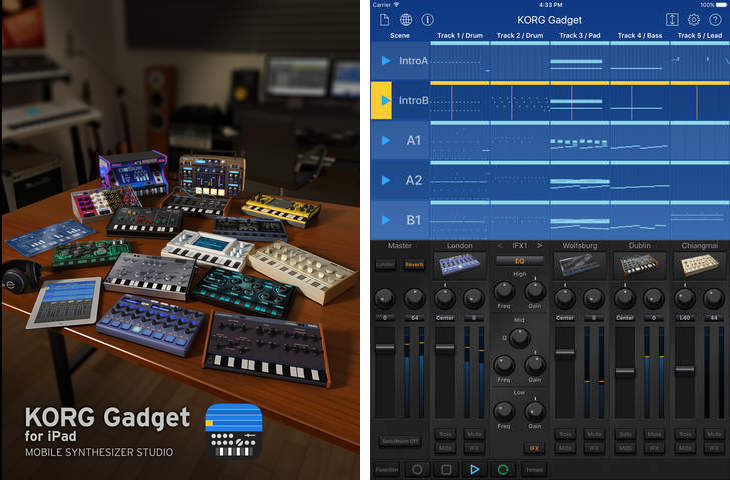The width and height of the screenshot is (730, 480).
Task: Click the Tempo button
Action: tap(534, 469)
